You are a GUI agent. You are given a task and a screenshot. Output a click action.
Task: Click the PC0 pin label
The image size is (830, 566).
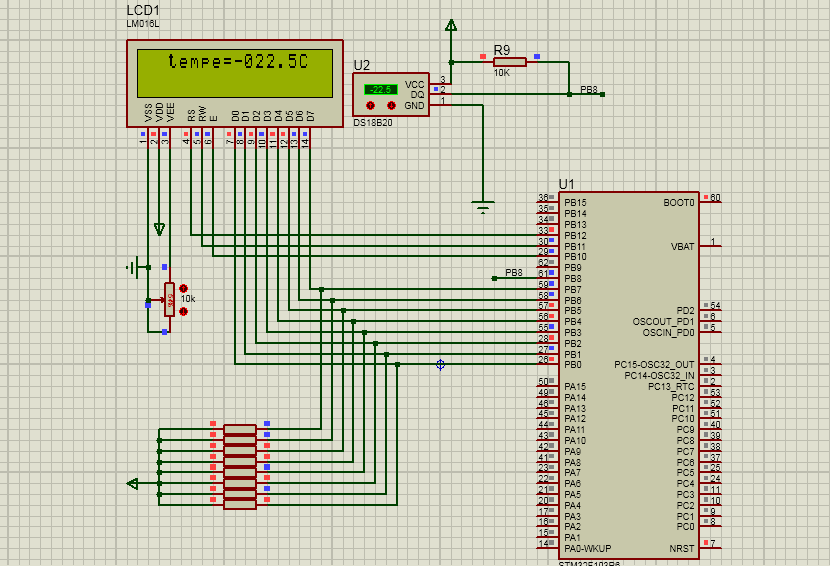[685, 527]
